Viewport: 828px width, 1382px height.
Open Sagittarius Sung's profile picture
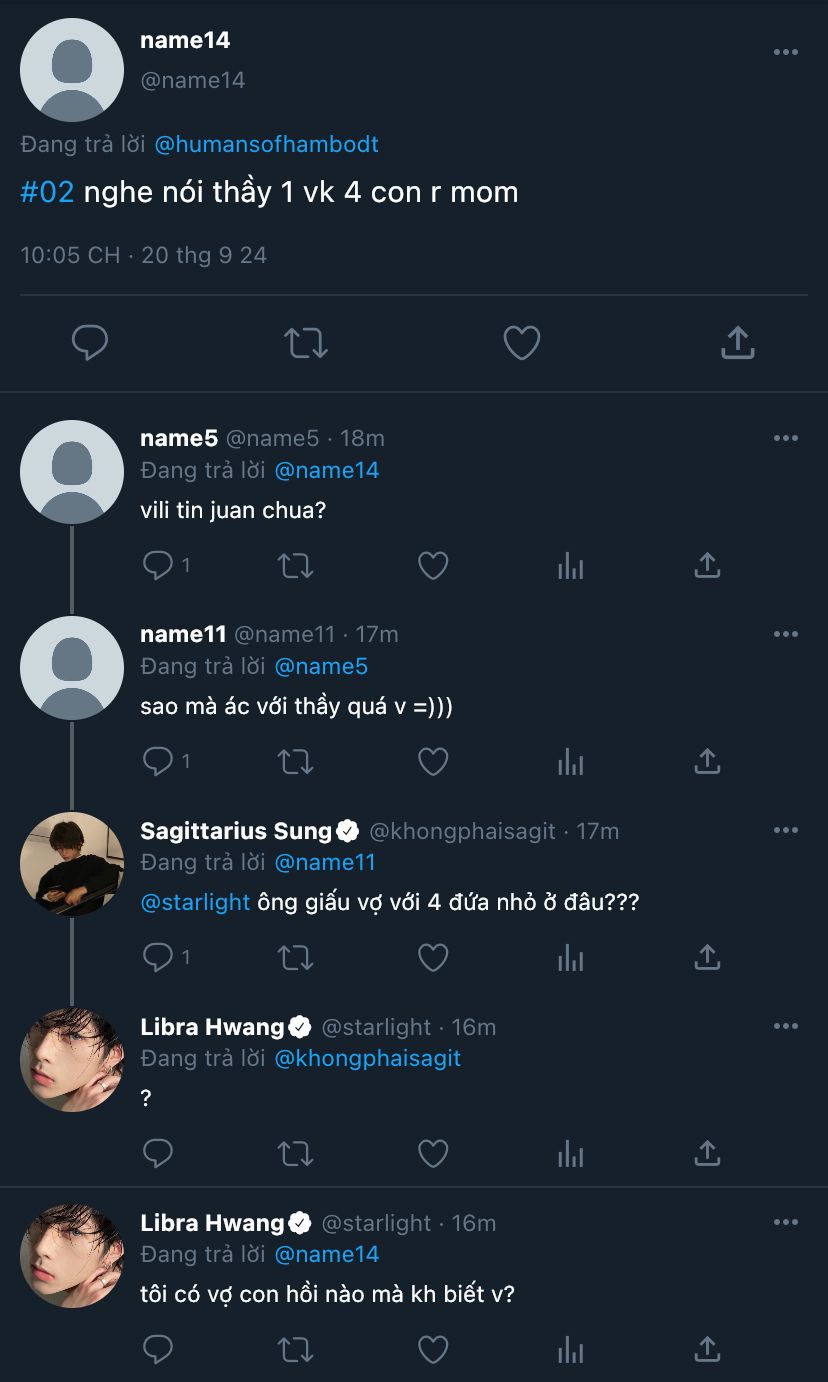click(72, 864)
